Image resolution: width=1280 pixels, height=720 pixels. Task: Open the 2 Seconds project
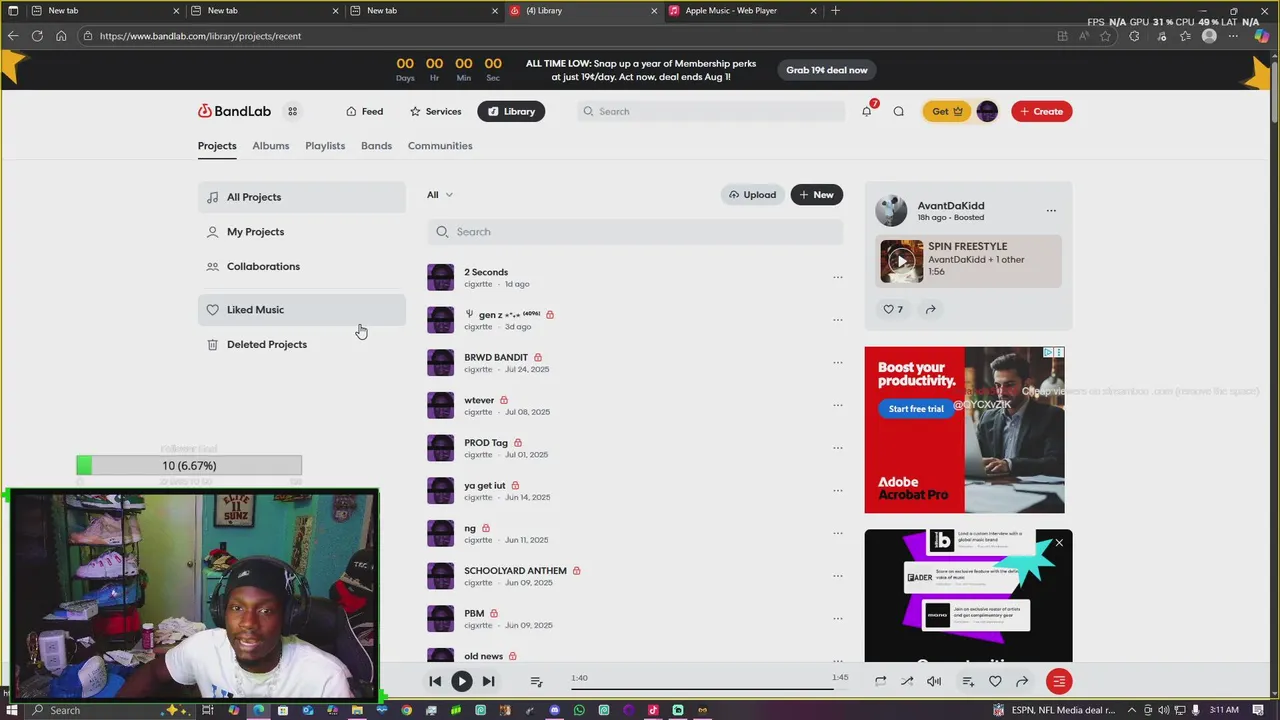tap(486, 272)
